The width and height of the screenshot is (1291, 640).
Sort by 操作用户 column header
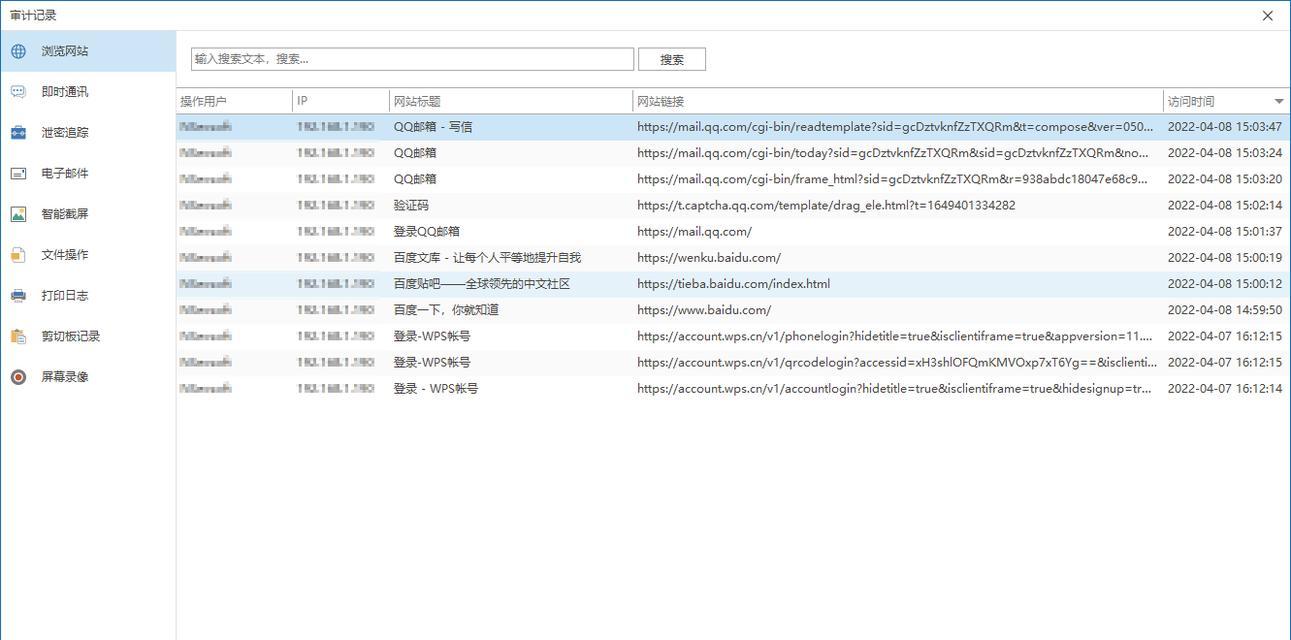234,101
